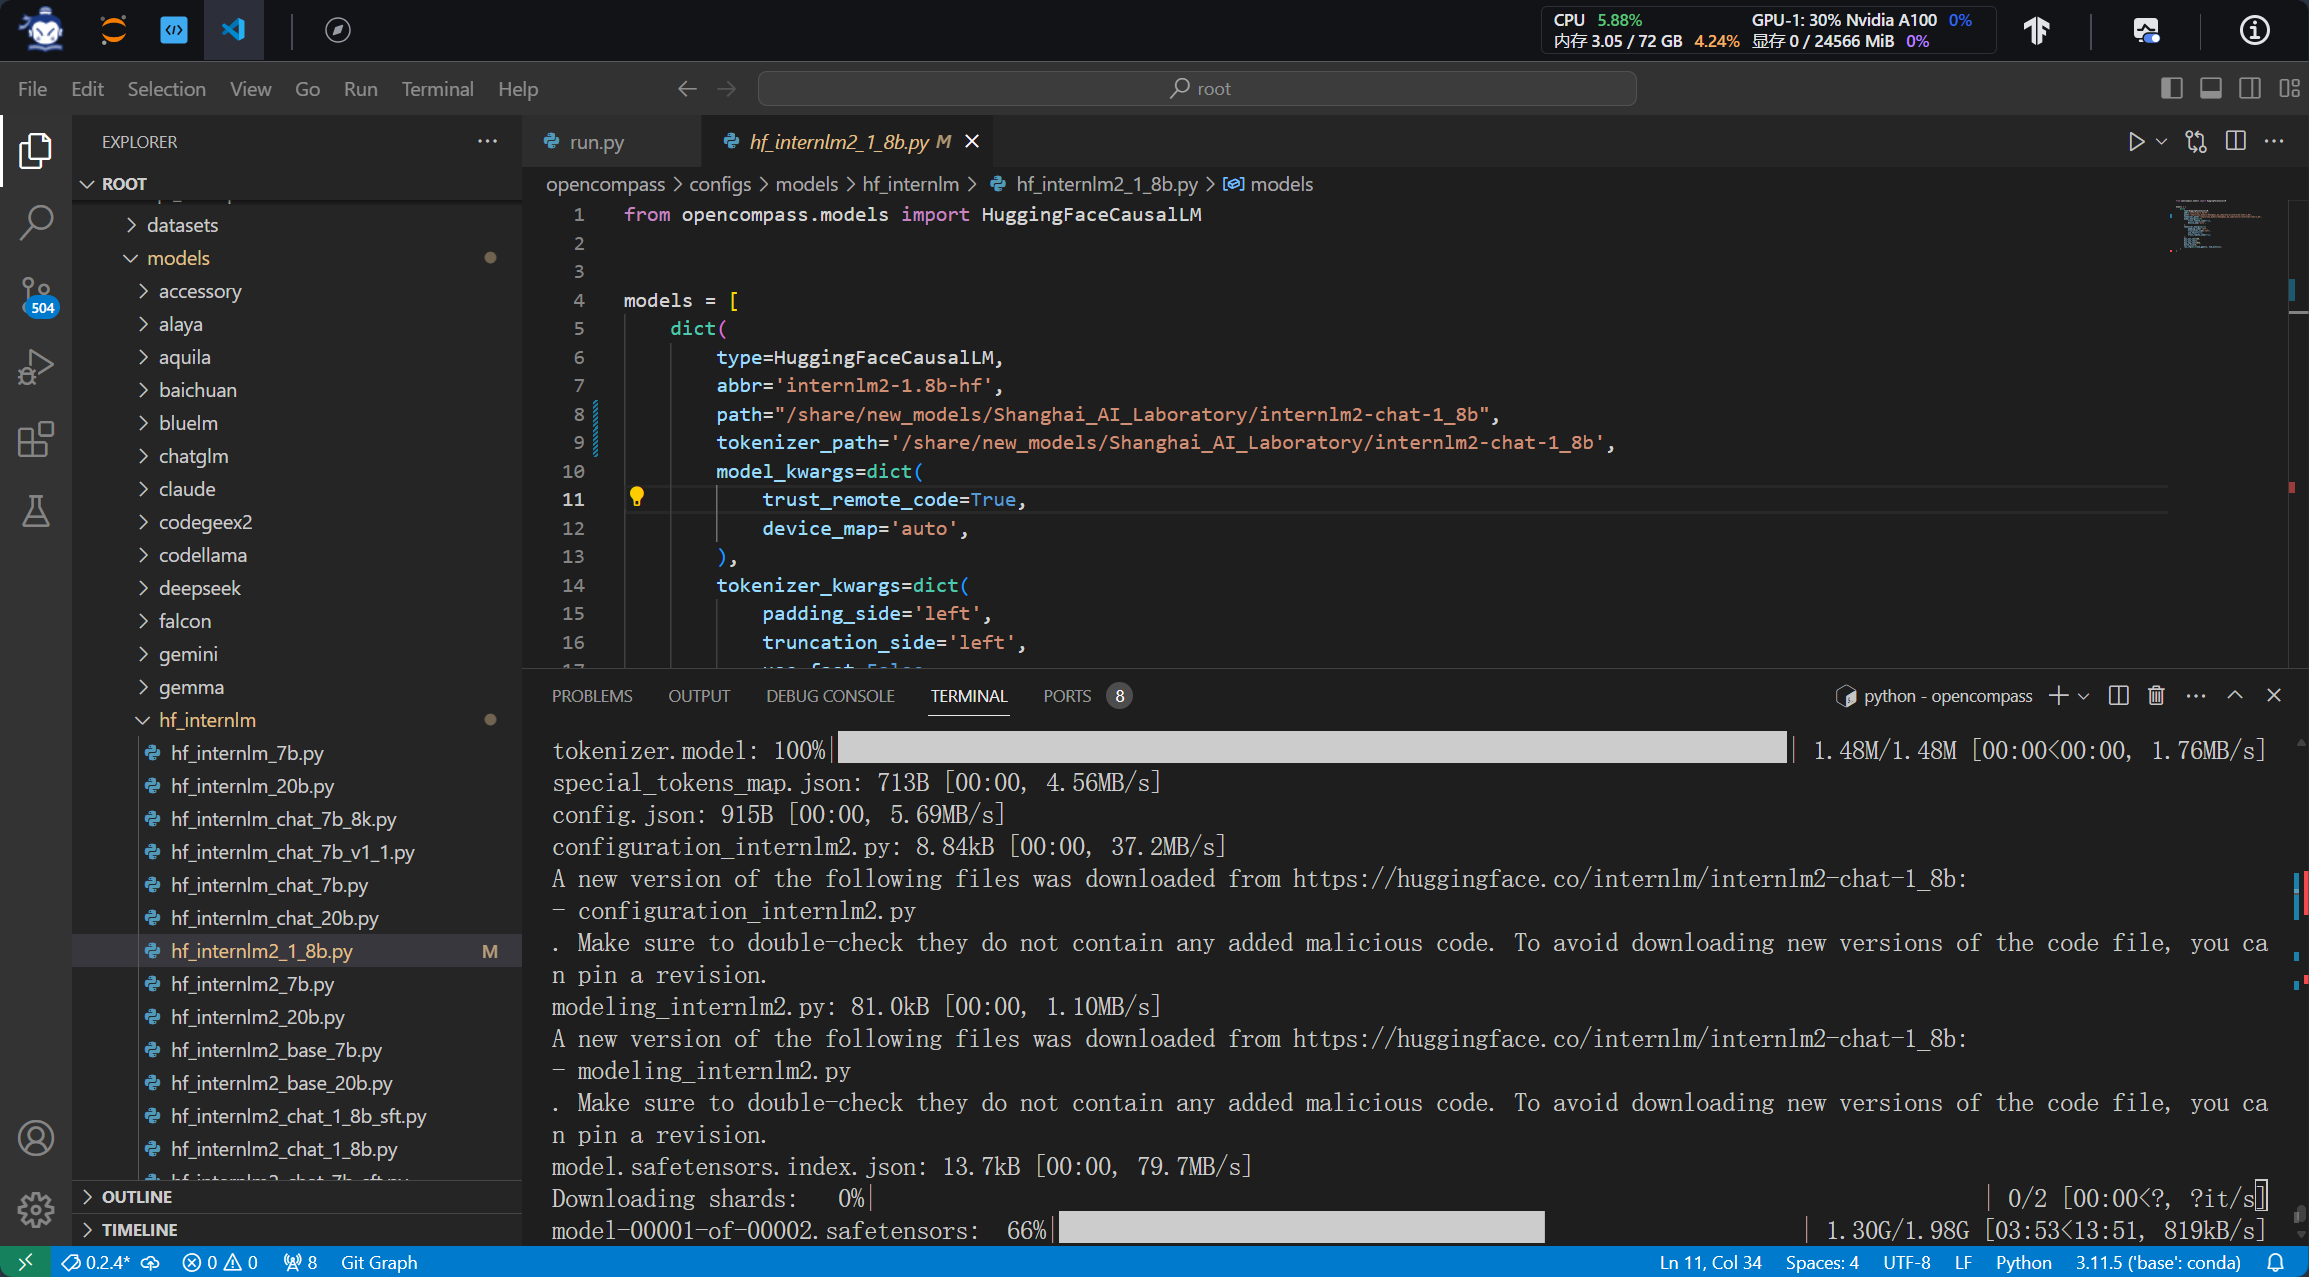Open the Extensions view
The height and width of the screenshot is (1277, 2309).
click(x=36, y=439)
